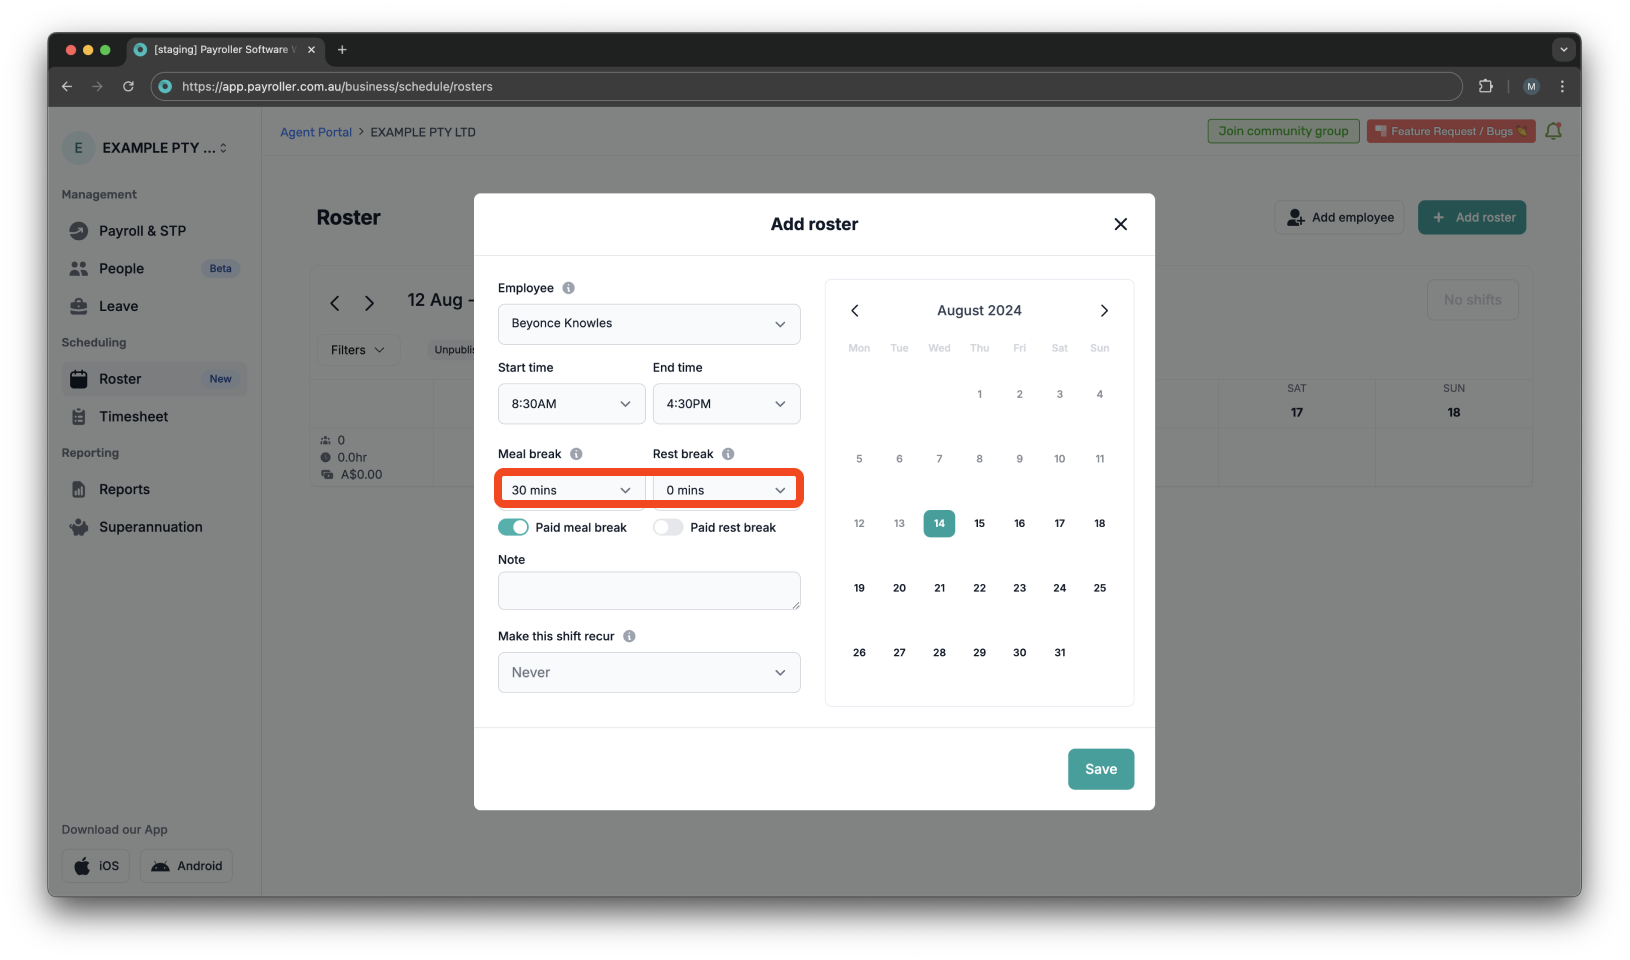Open Leave in sidebar
This screenshot has height=960, width=1630.
point(153,306)
